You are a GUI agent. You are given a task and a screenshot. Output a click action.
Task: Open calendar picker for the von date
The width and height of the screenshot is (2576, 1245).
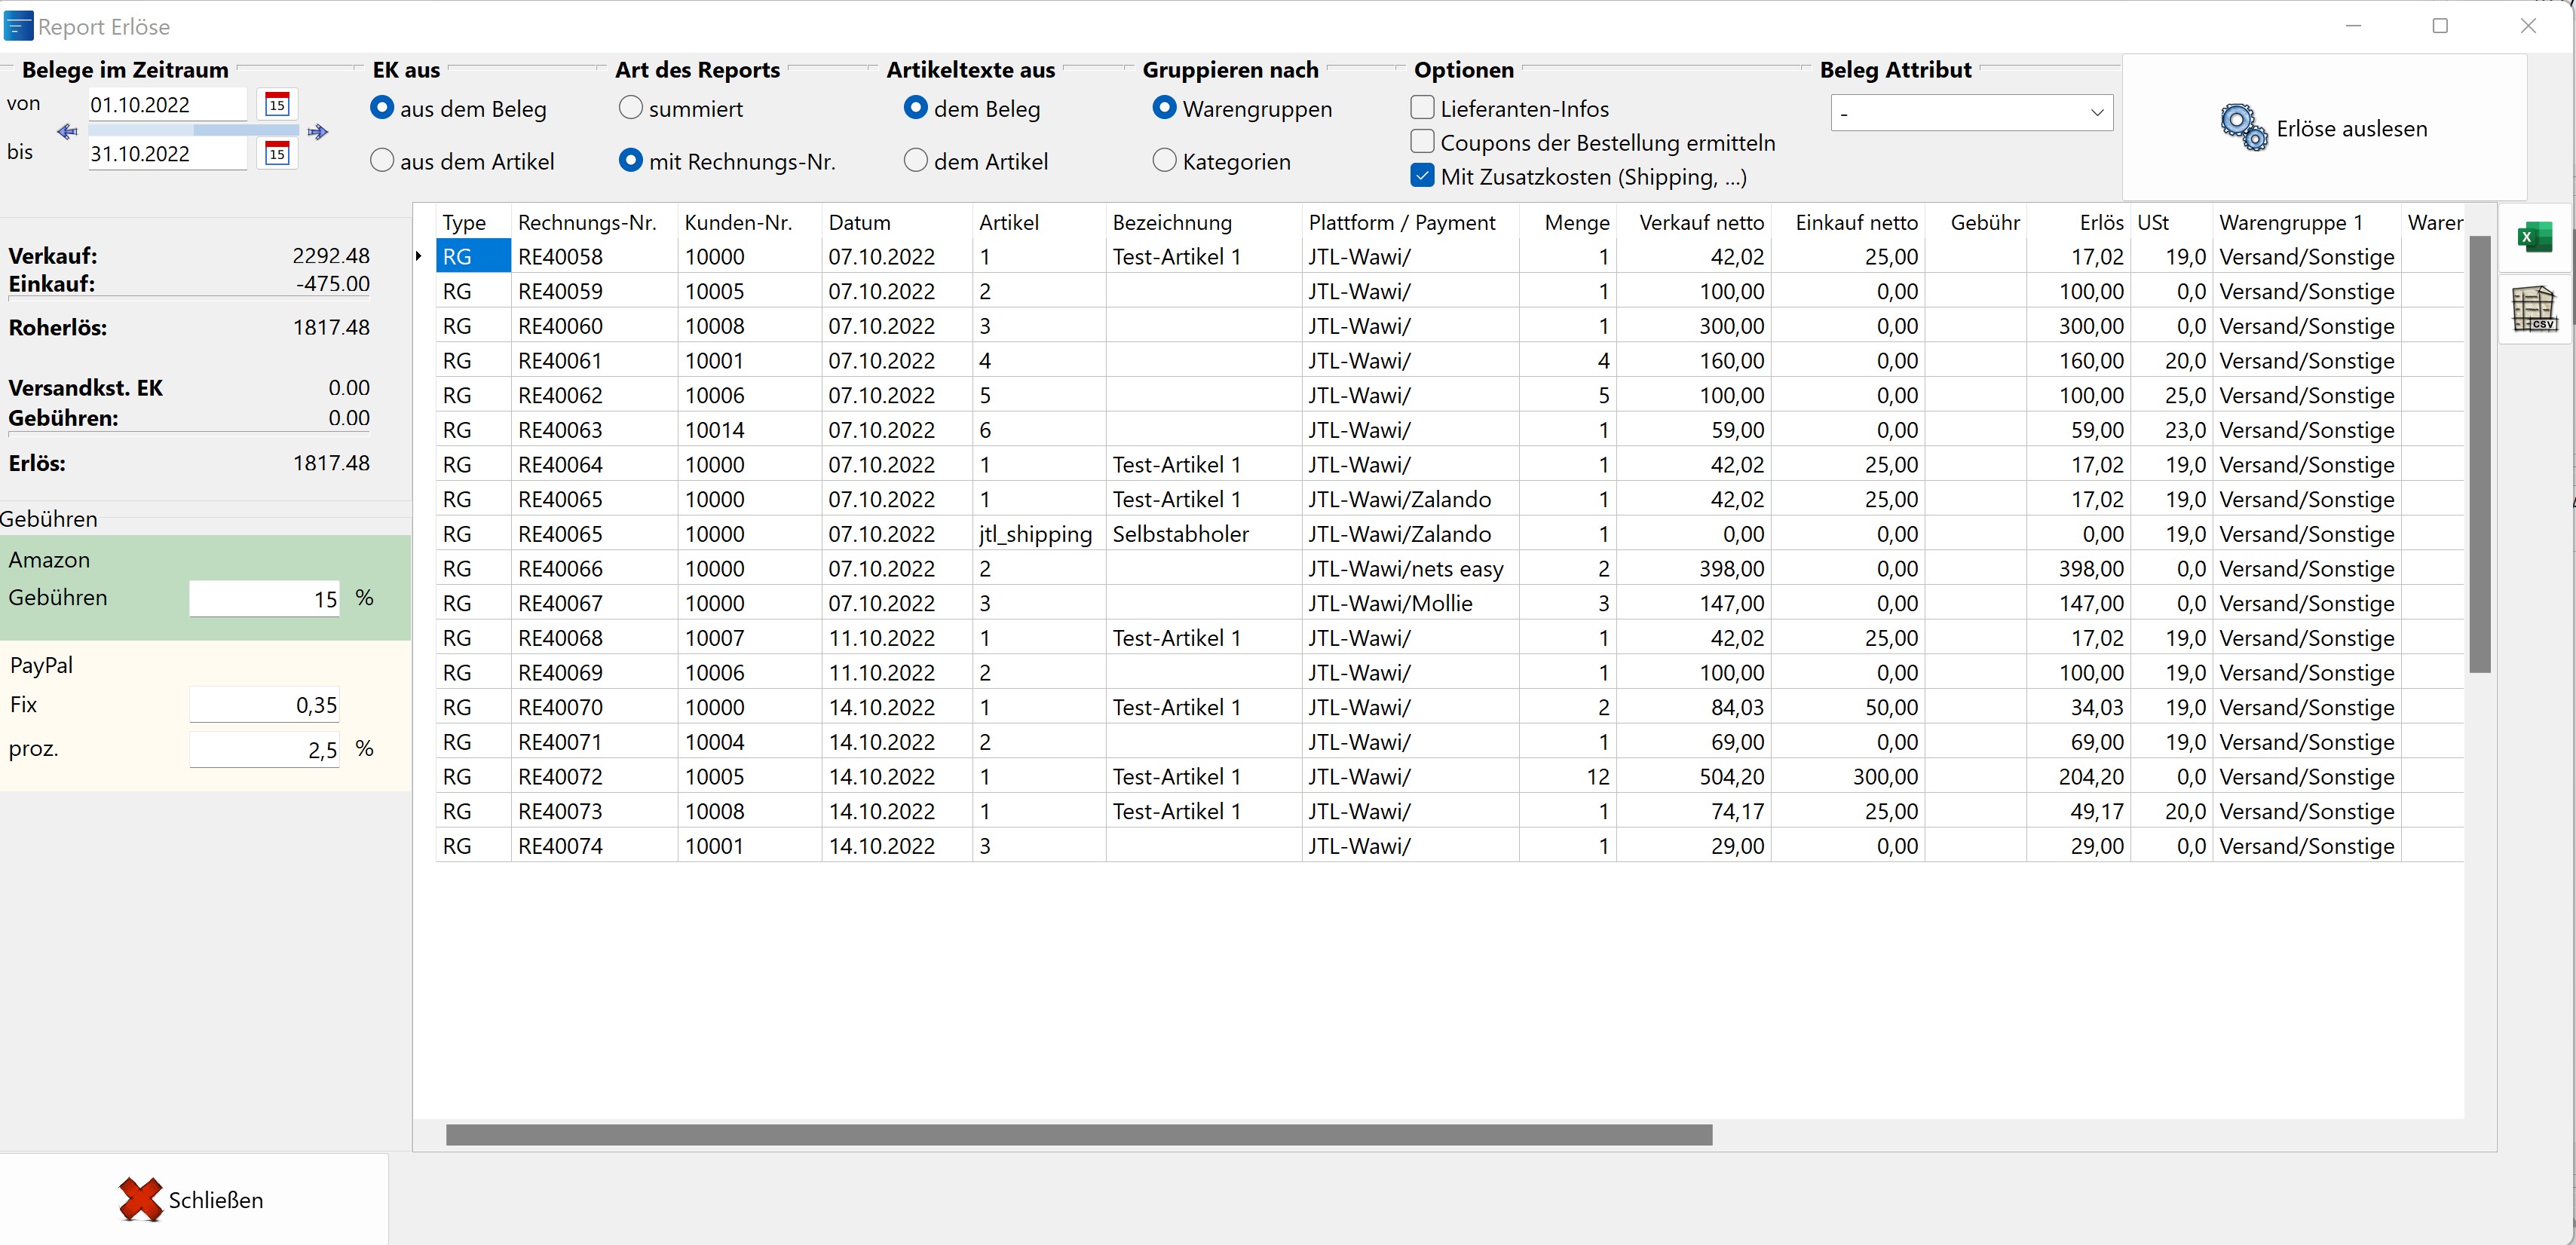click(x=277, y=104)
